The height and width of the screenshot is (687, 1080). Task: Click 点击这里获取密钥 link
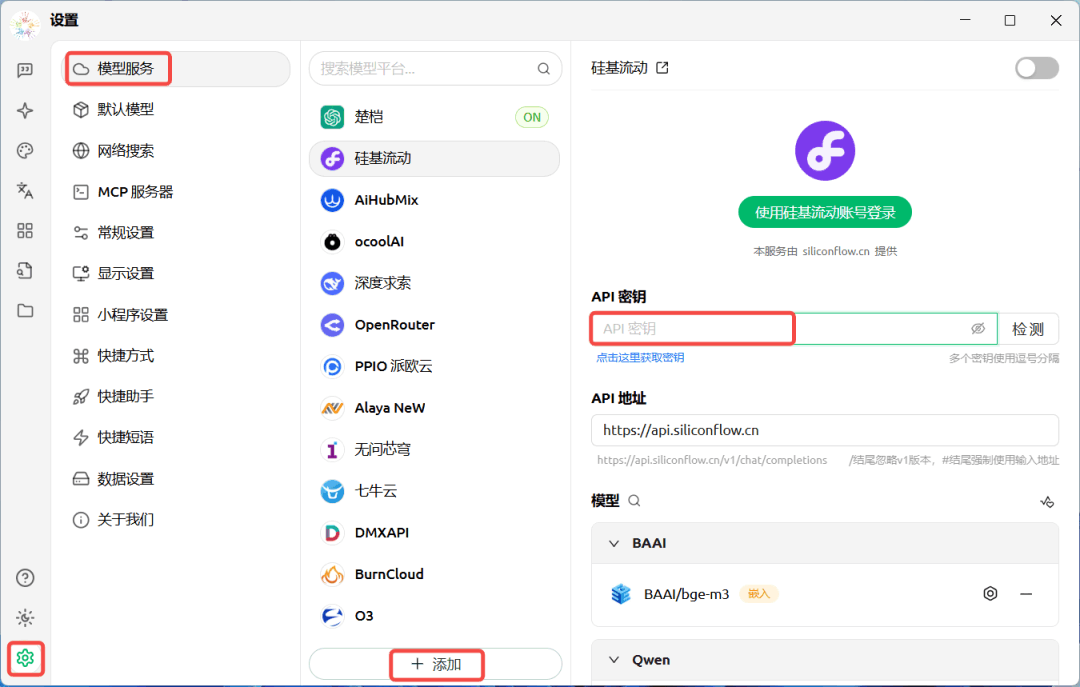(640, 358)
